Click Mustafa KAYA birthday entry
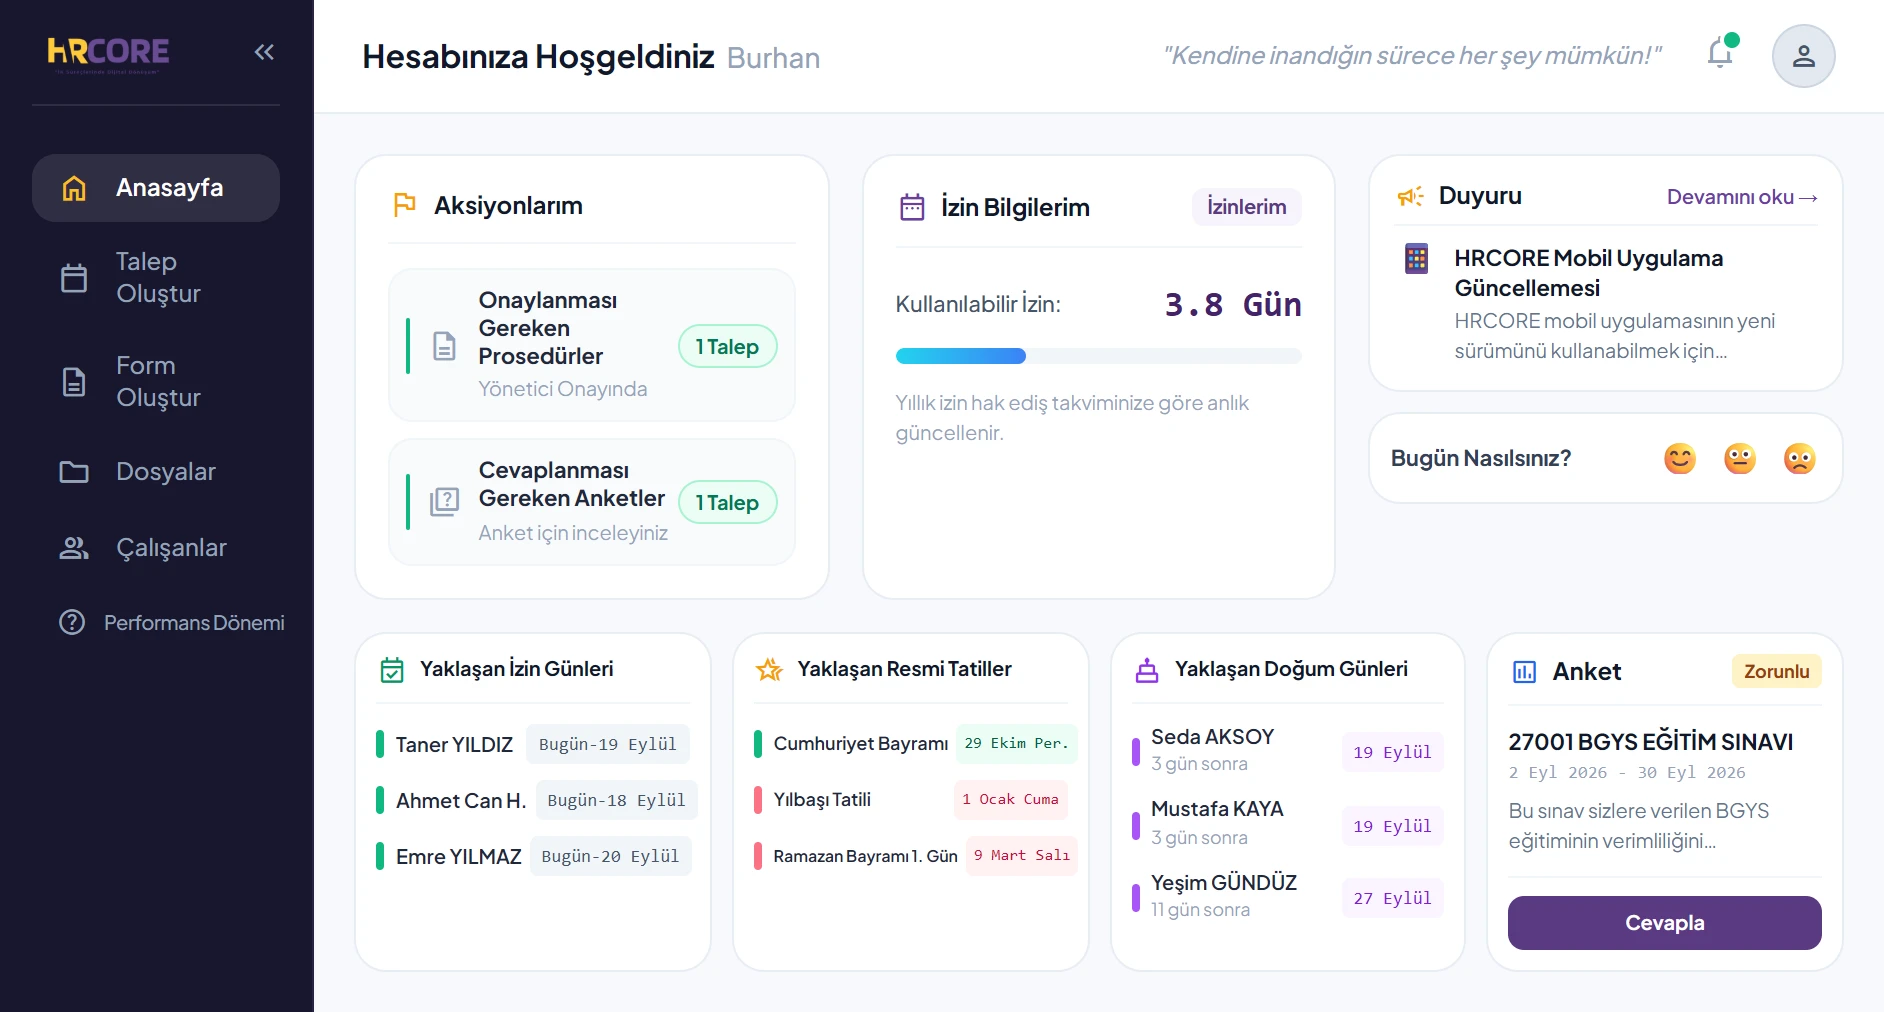This screenshot has height=1012, width=1884. click(1287, 823)
